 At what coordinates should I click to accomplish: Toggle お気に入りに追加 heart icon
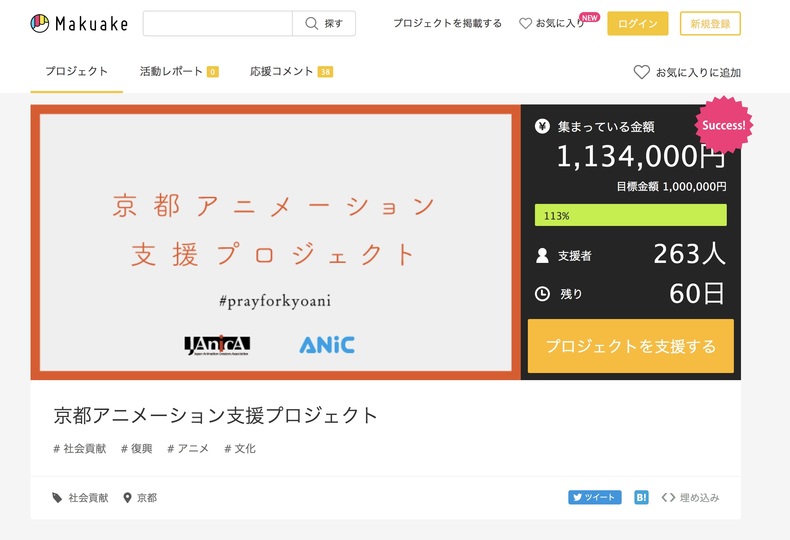pos(641,72)
